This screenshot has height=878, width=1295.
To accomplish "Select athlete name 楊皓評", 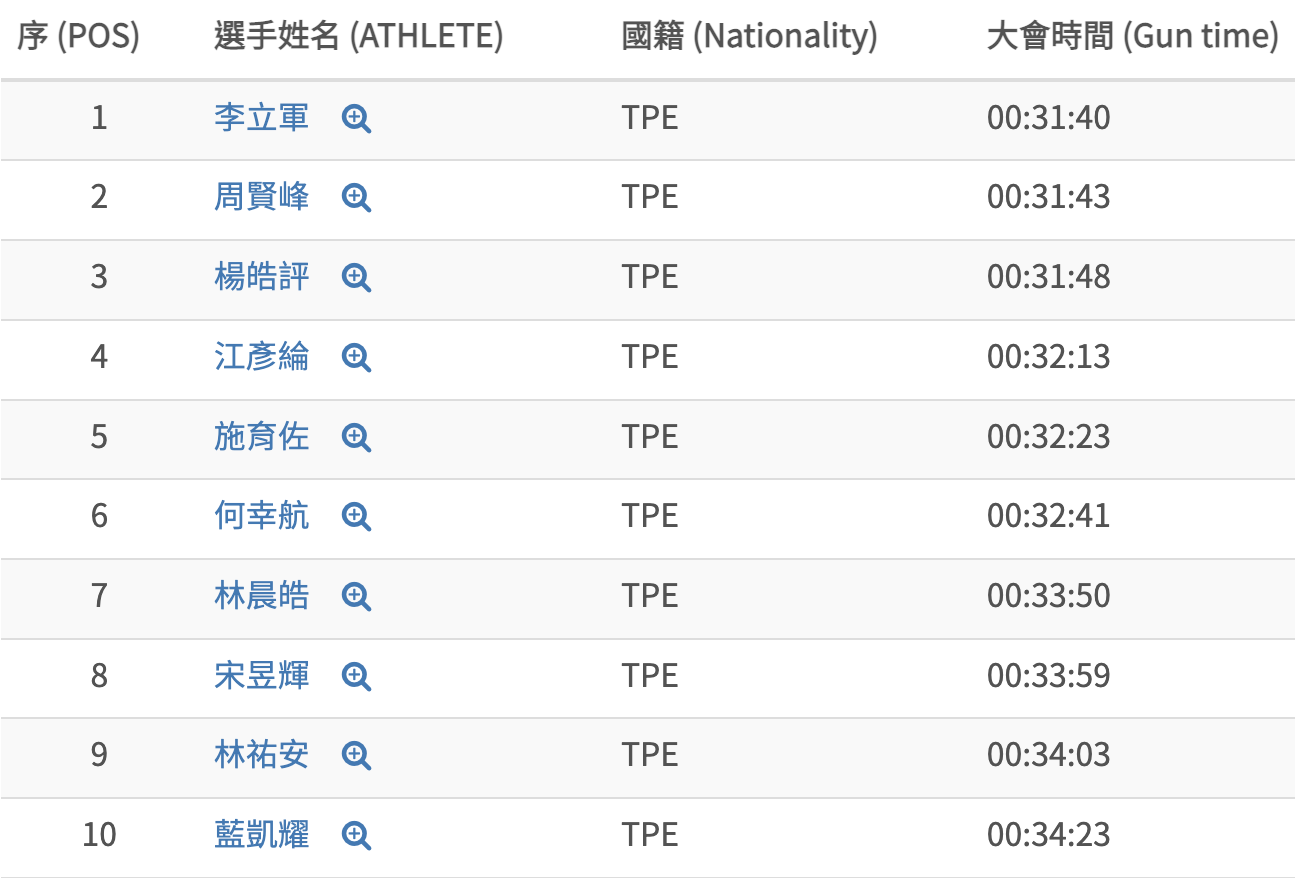I will 262,277.
